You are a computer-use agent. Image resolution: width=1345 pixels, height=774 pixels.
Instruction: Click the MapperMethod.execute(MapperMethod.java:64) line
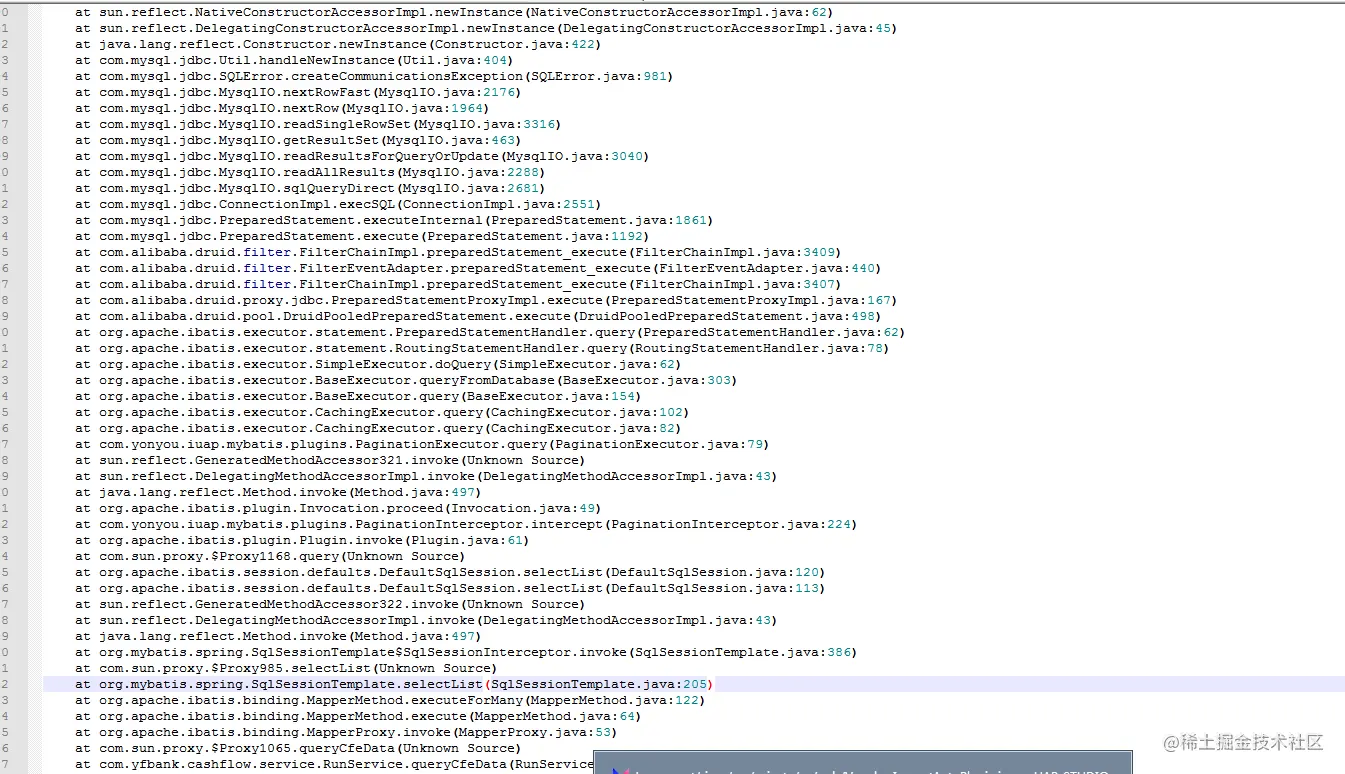(358, 716)
